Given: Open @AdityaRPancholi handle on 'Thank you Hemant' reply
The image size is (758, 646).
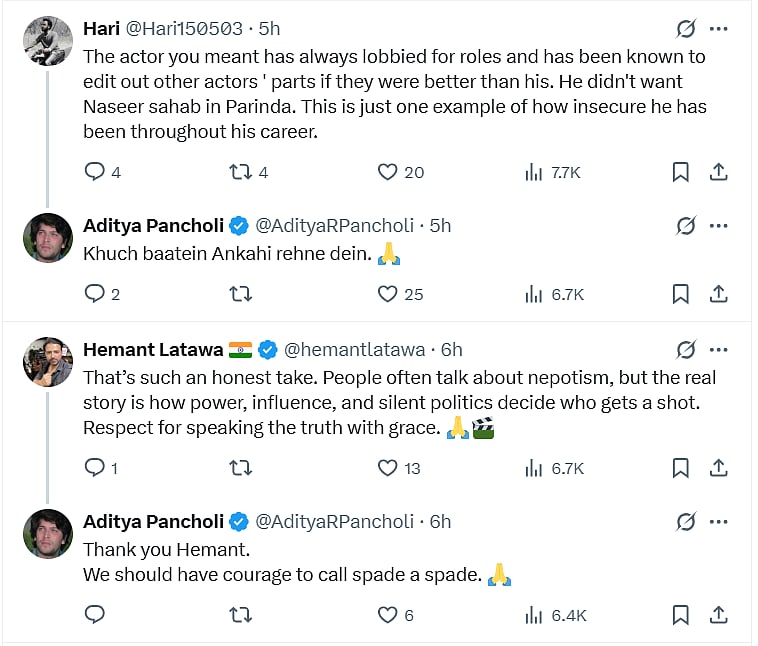Looking at the screenshot, I should click(334, 521).
